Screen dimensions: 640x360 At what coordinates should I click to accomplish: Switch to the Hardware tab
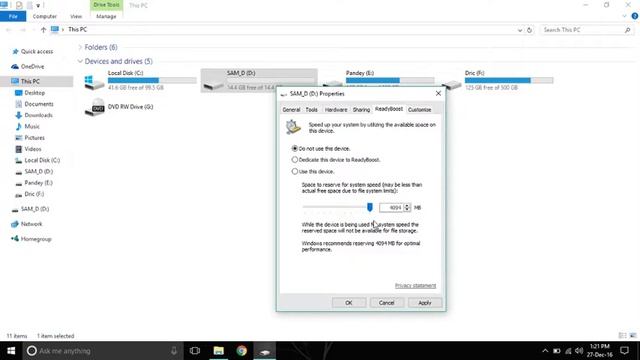click(x=336, y=109)
